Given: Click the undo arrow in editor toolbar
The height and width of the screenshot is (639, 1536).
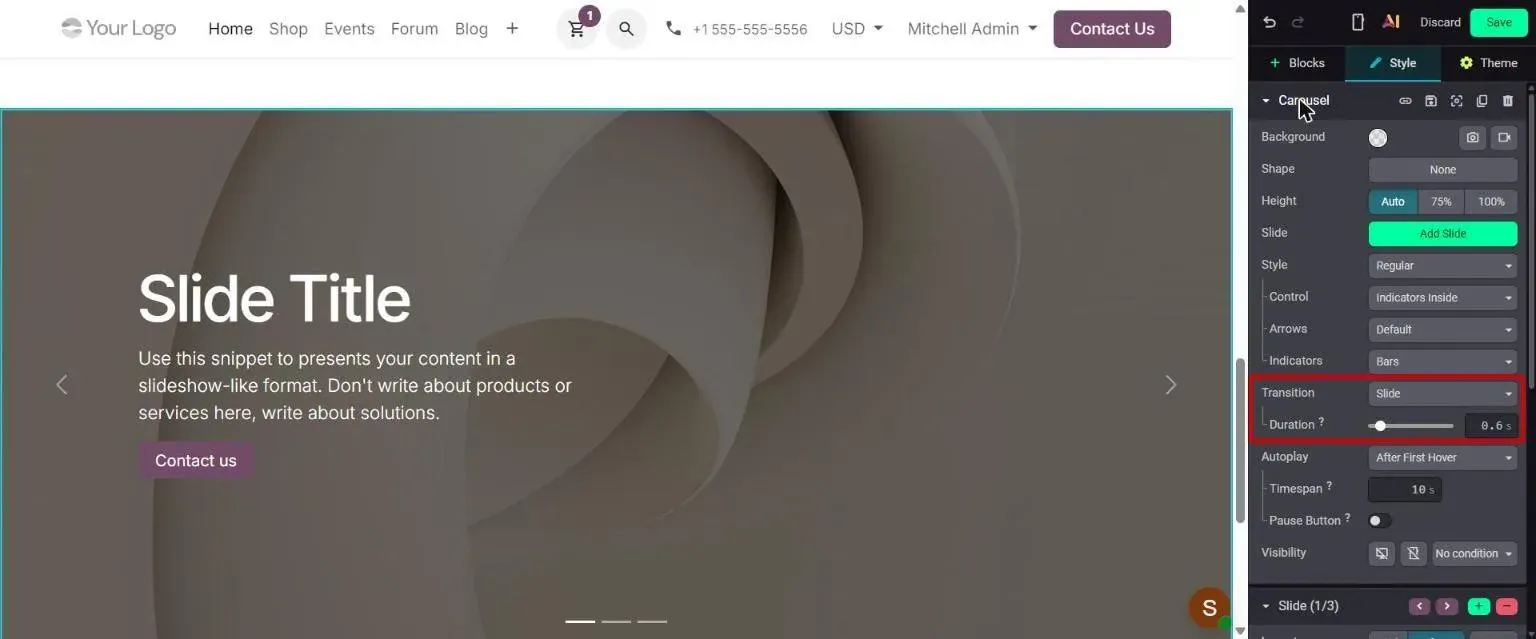Looking at the screenshot, I should click(x=1269, y=22).
